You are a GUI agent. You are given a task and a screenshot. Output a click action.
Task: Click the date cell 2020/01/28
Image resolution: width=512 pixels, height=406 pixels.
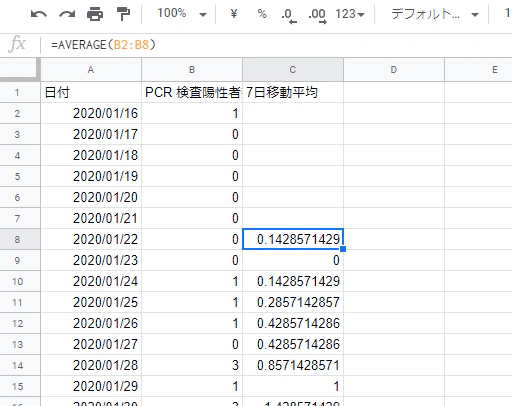(91, 365)
